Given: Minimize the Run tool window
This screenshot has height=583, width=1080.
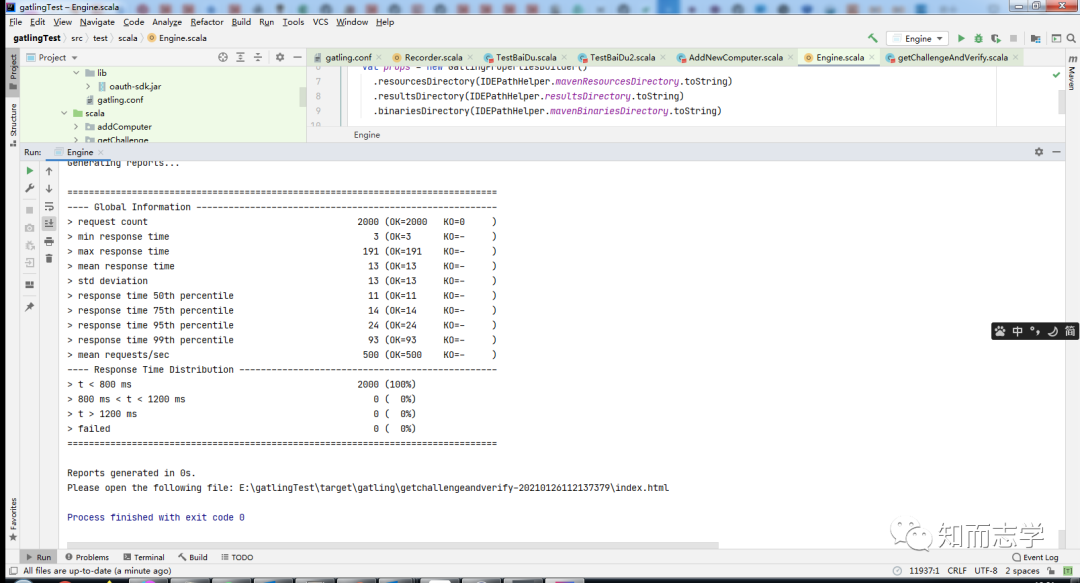Looking at the screenshot, I should (1056, 152).
